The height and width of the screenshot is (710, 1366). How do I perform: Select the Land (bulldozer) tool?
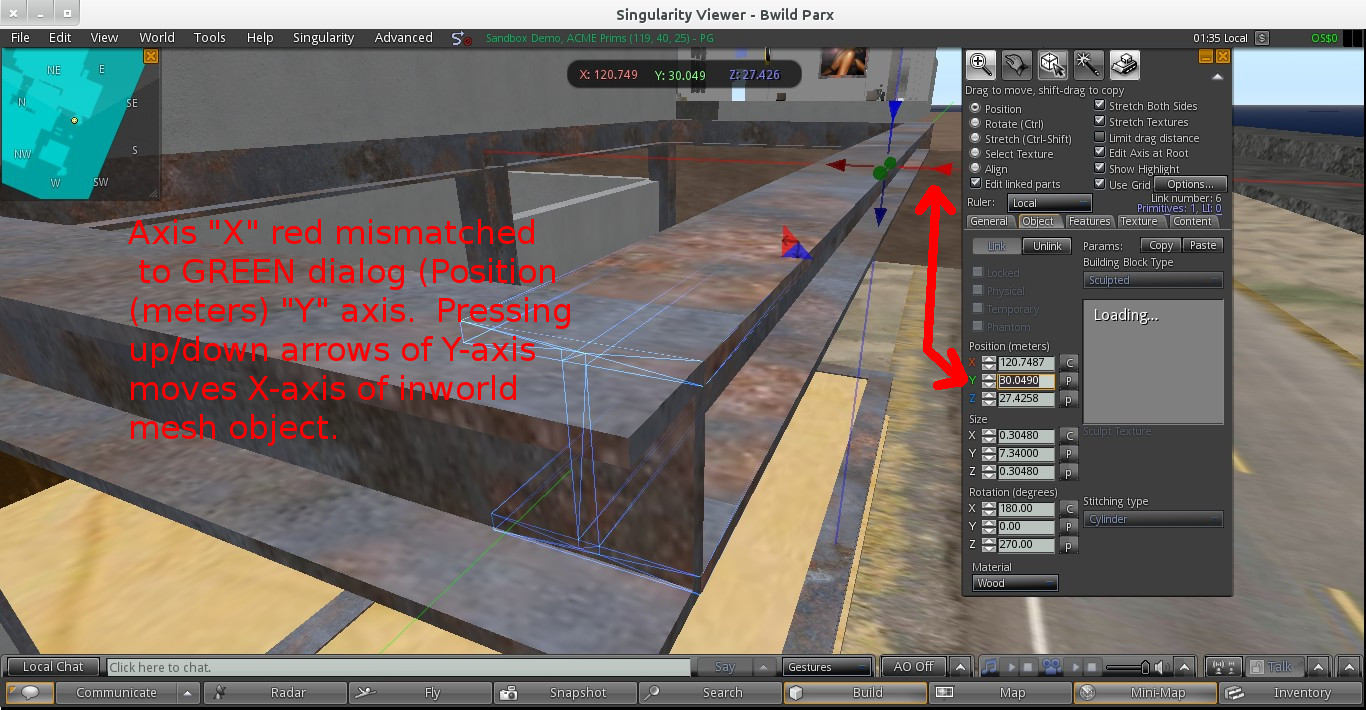pyautogui.click(x=1125, y=65)
